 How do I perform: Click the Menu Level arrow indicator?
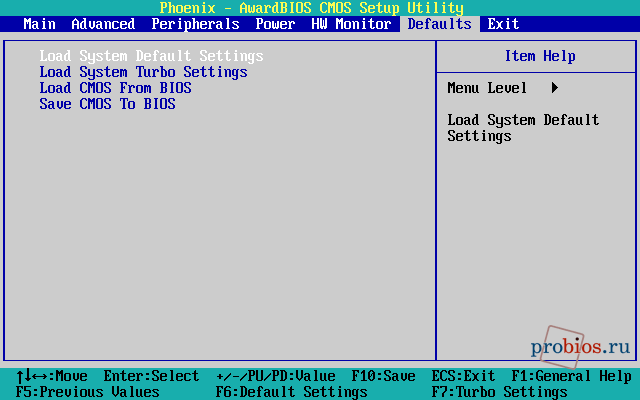[555, 88]
